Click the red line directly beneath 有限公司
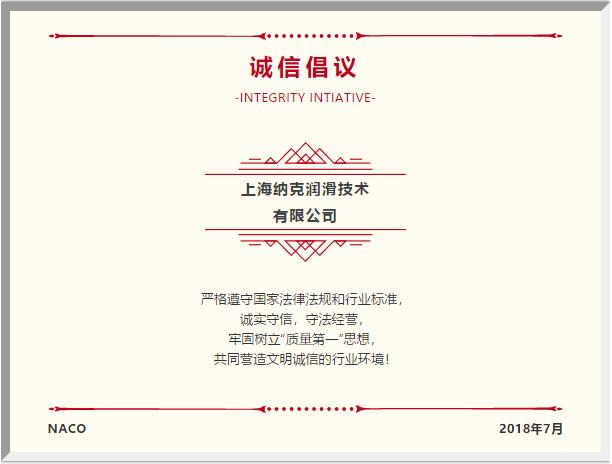The width and height of the screenshot is (612, 464). pyautogui.click(x=305, y=230)
